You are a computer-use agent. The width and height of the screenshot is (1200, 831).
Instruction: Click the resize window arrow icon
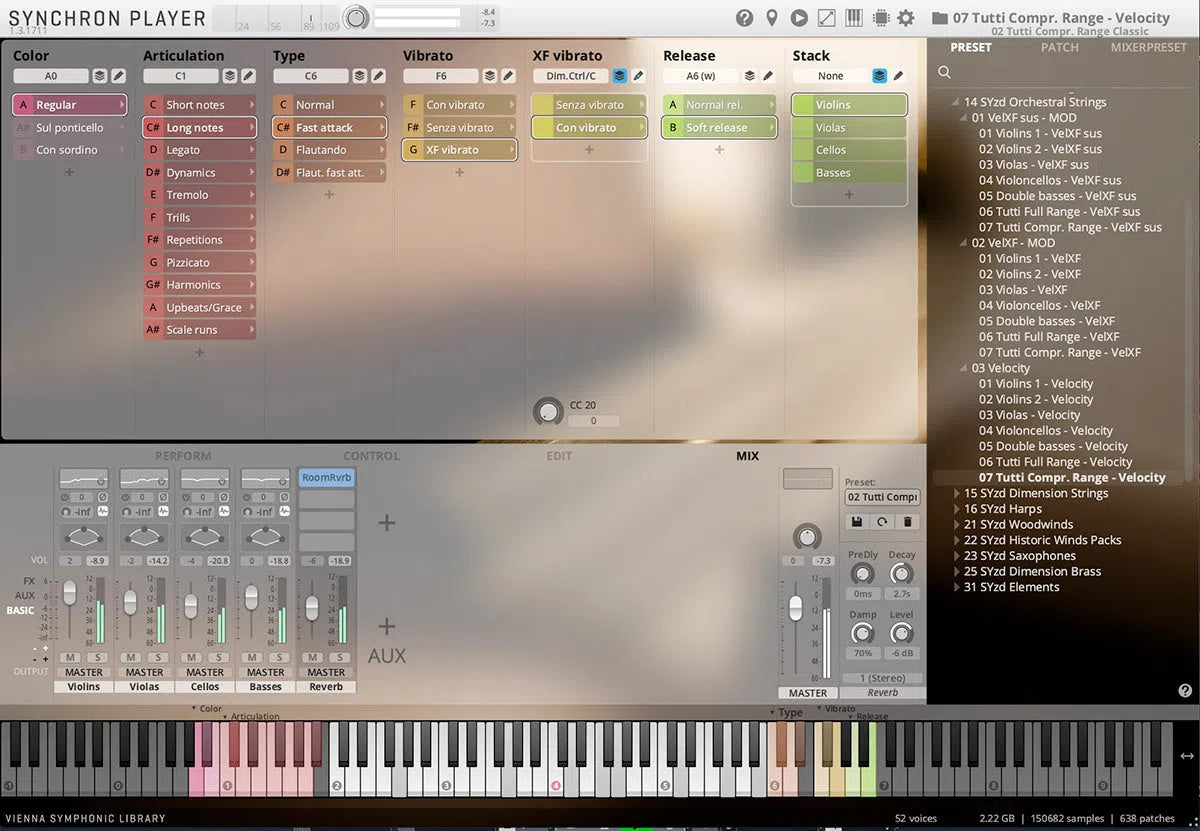pos(826,18)
